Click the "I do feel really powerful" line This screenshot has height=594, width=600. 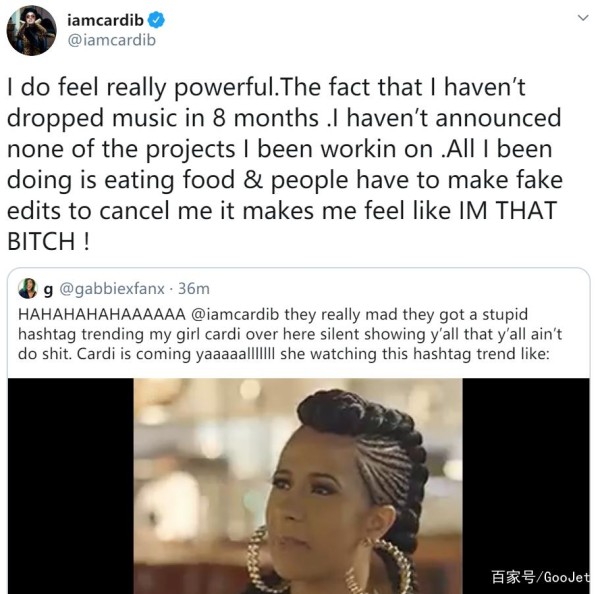tap(141, 88)
